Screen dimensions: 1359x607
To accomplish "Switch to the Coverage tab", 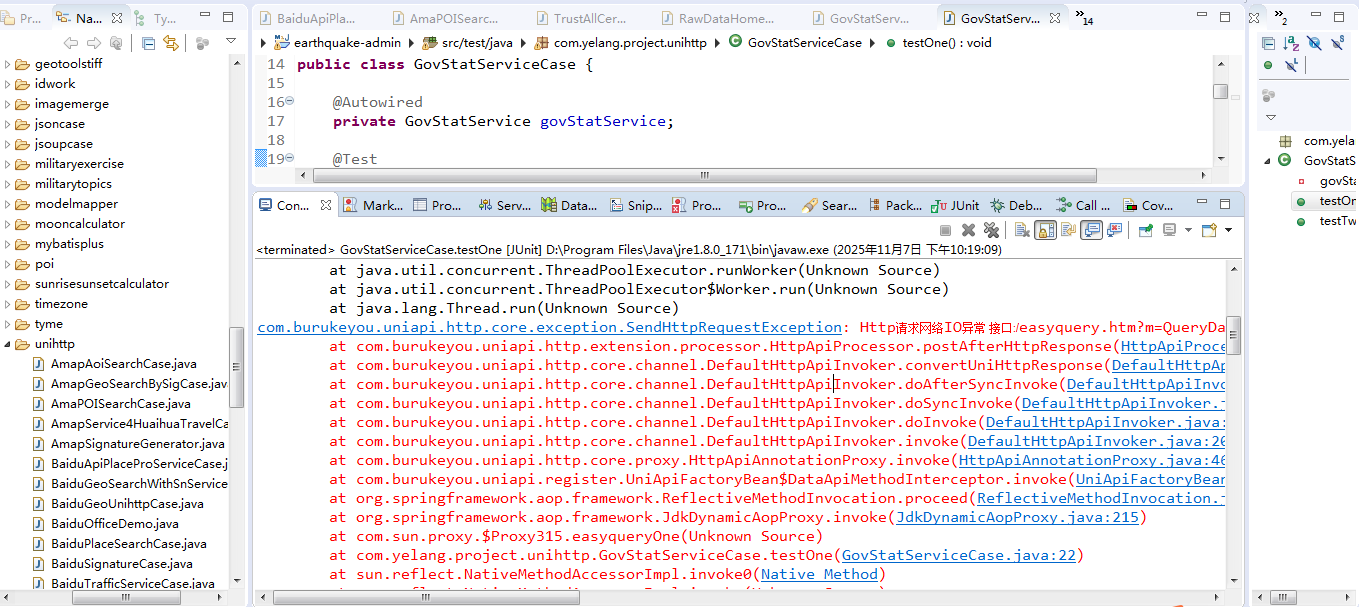I will (1148, 206).
